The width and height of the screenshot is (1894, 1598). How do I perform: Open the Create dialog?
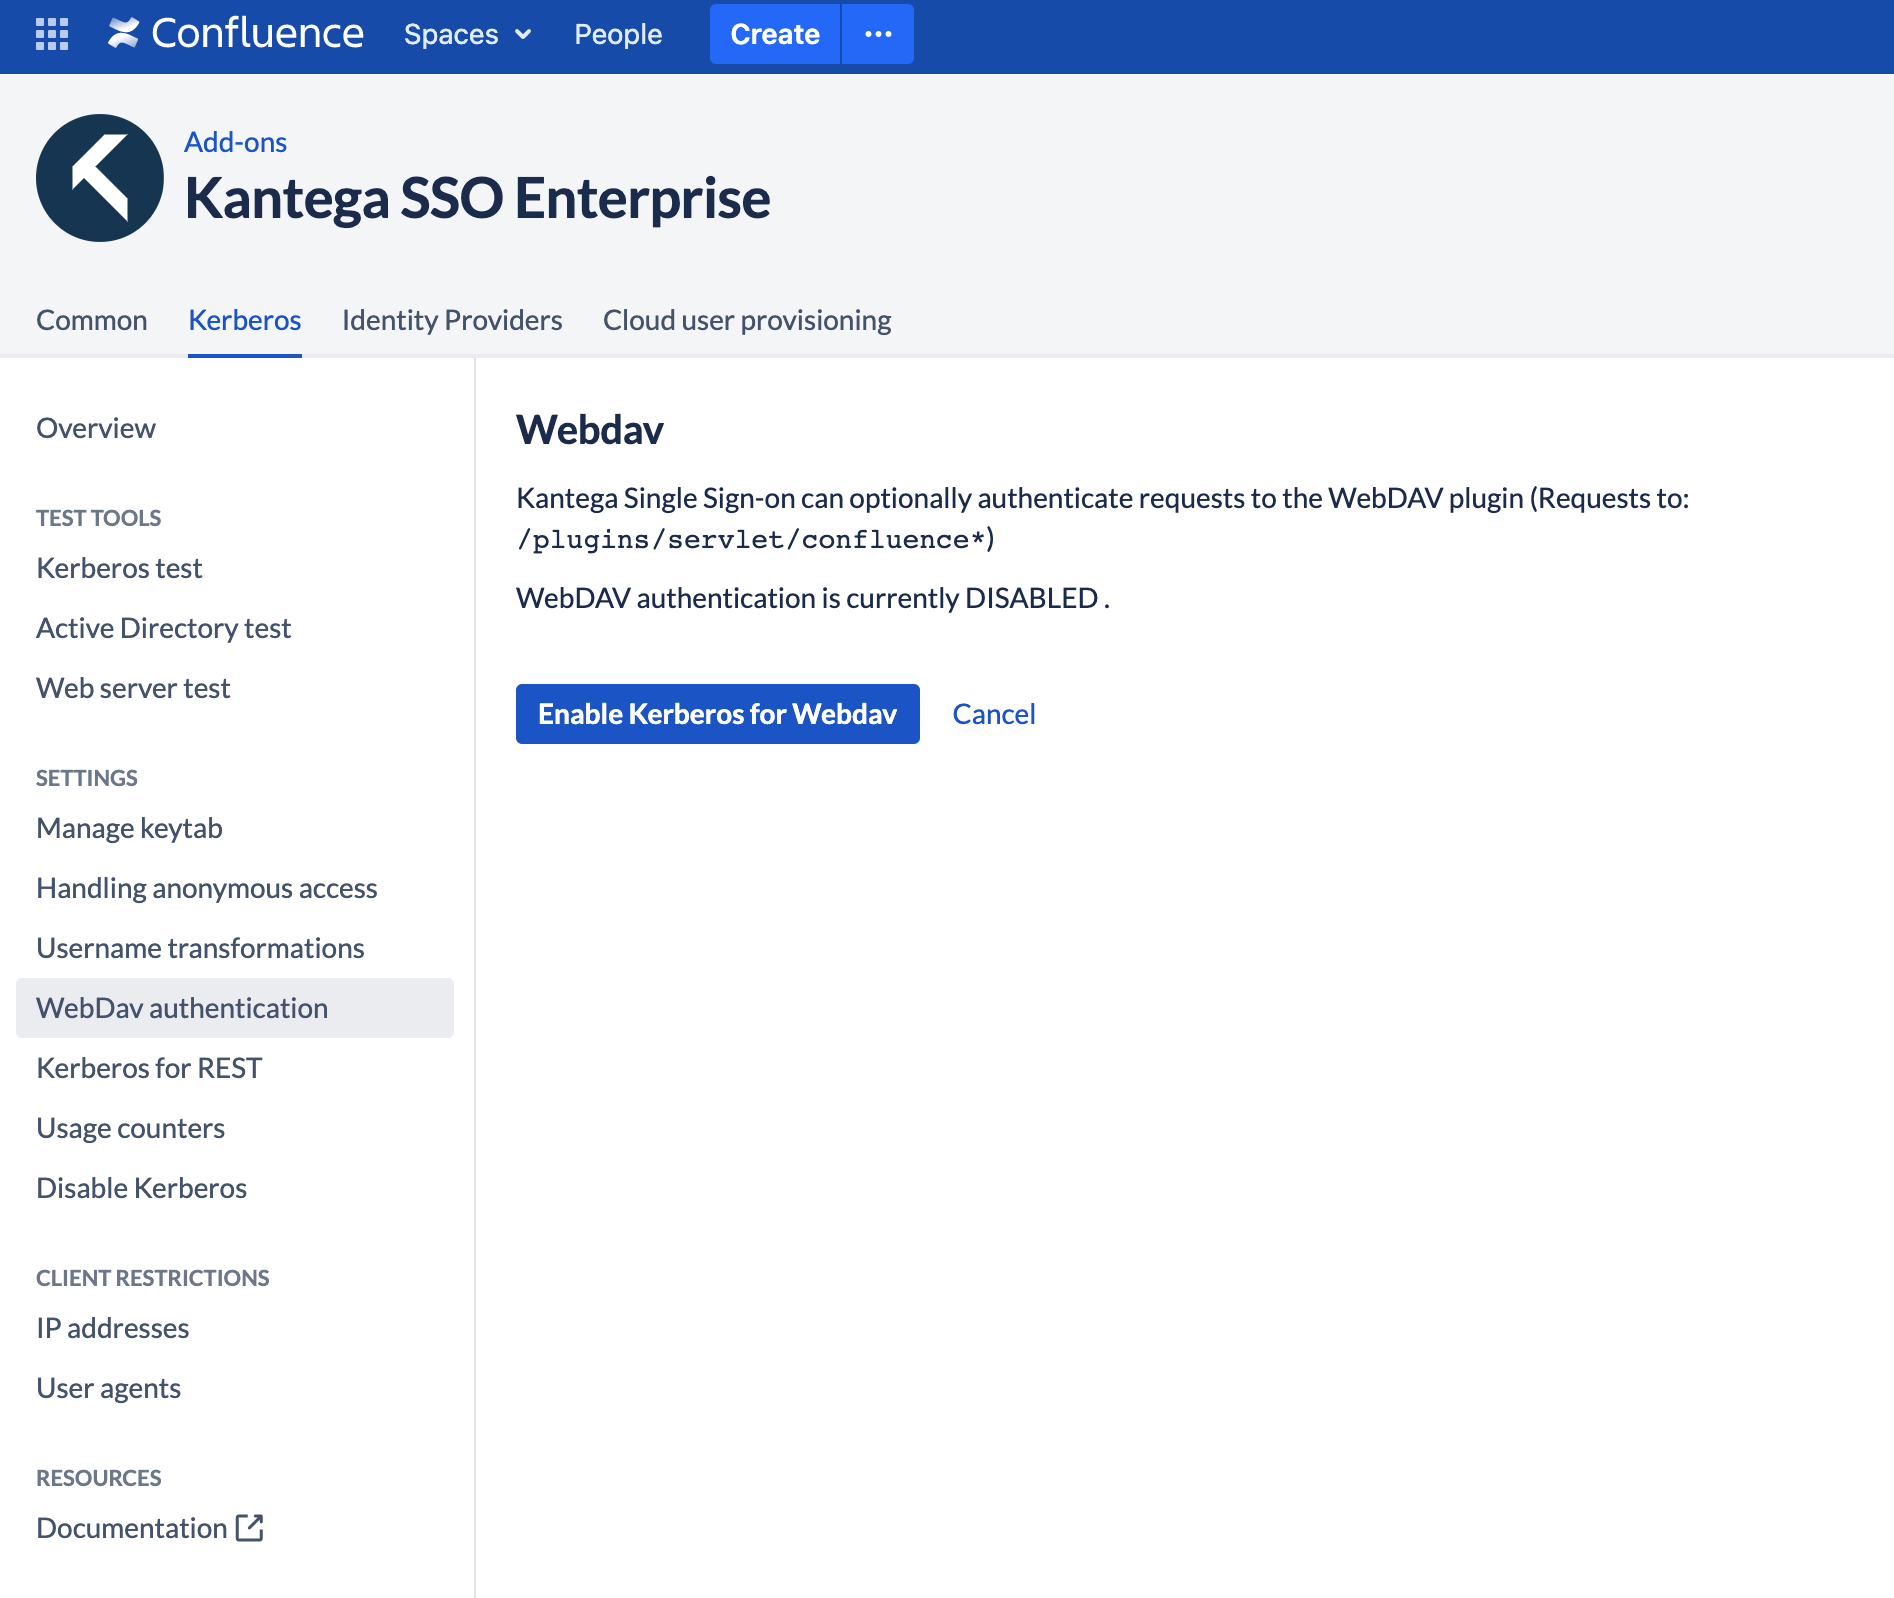[x=773, y=33]
